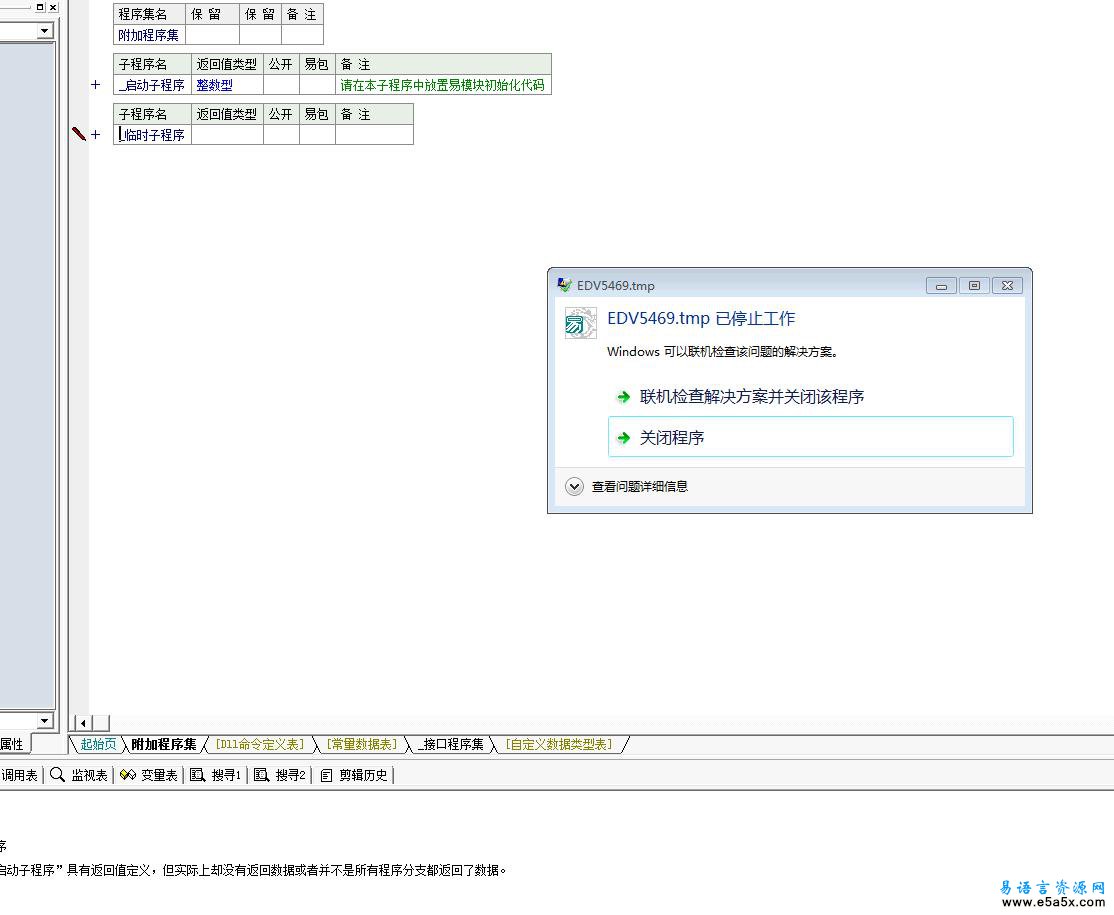Expand the _启动子程序 plus sign
The height and width of the screenshot is (915, 1114).
96,85
